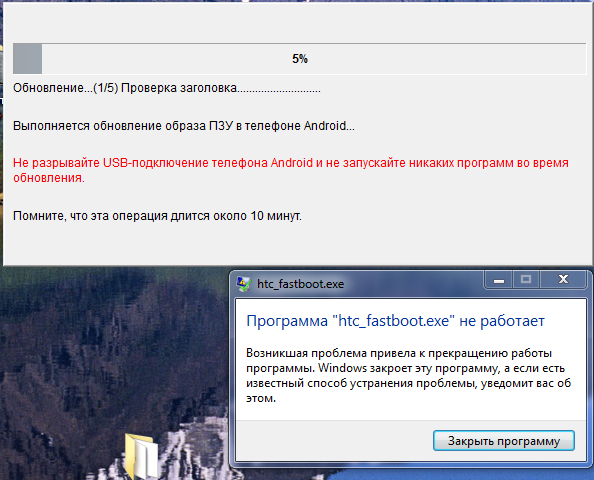Click the blank area below the 10-minute note
The image size is (594, 480).
(297, 244)
